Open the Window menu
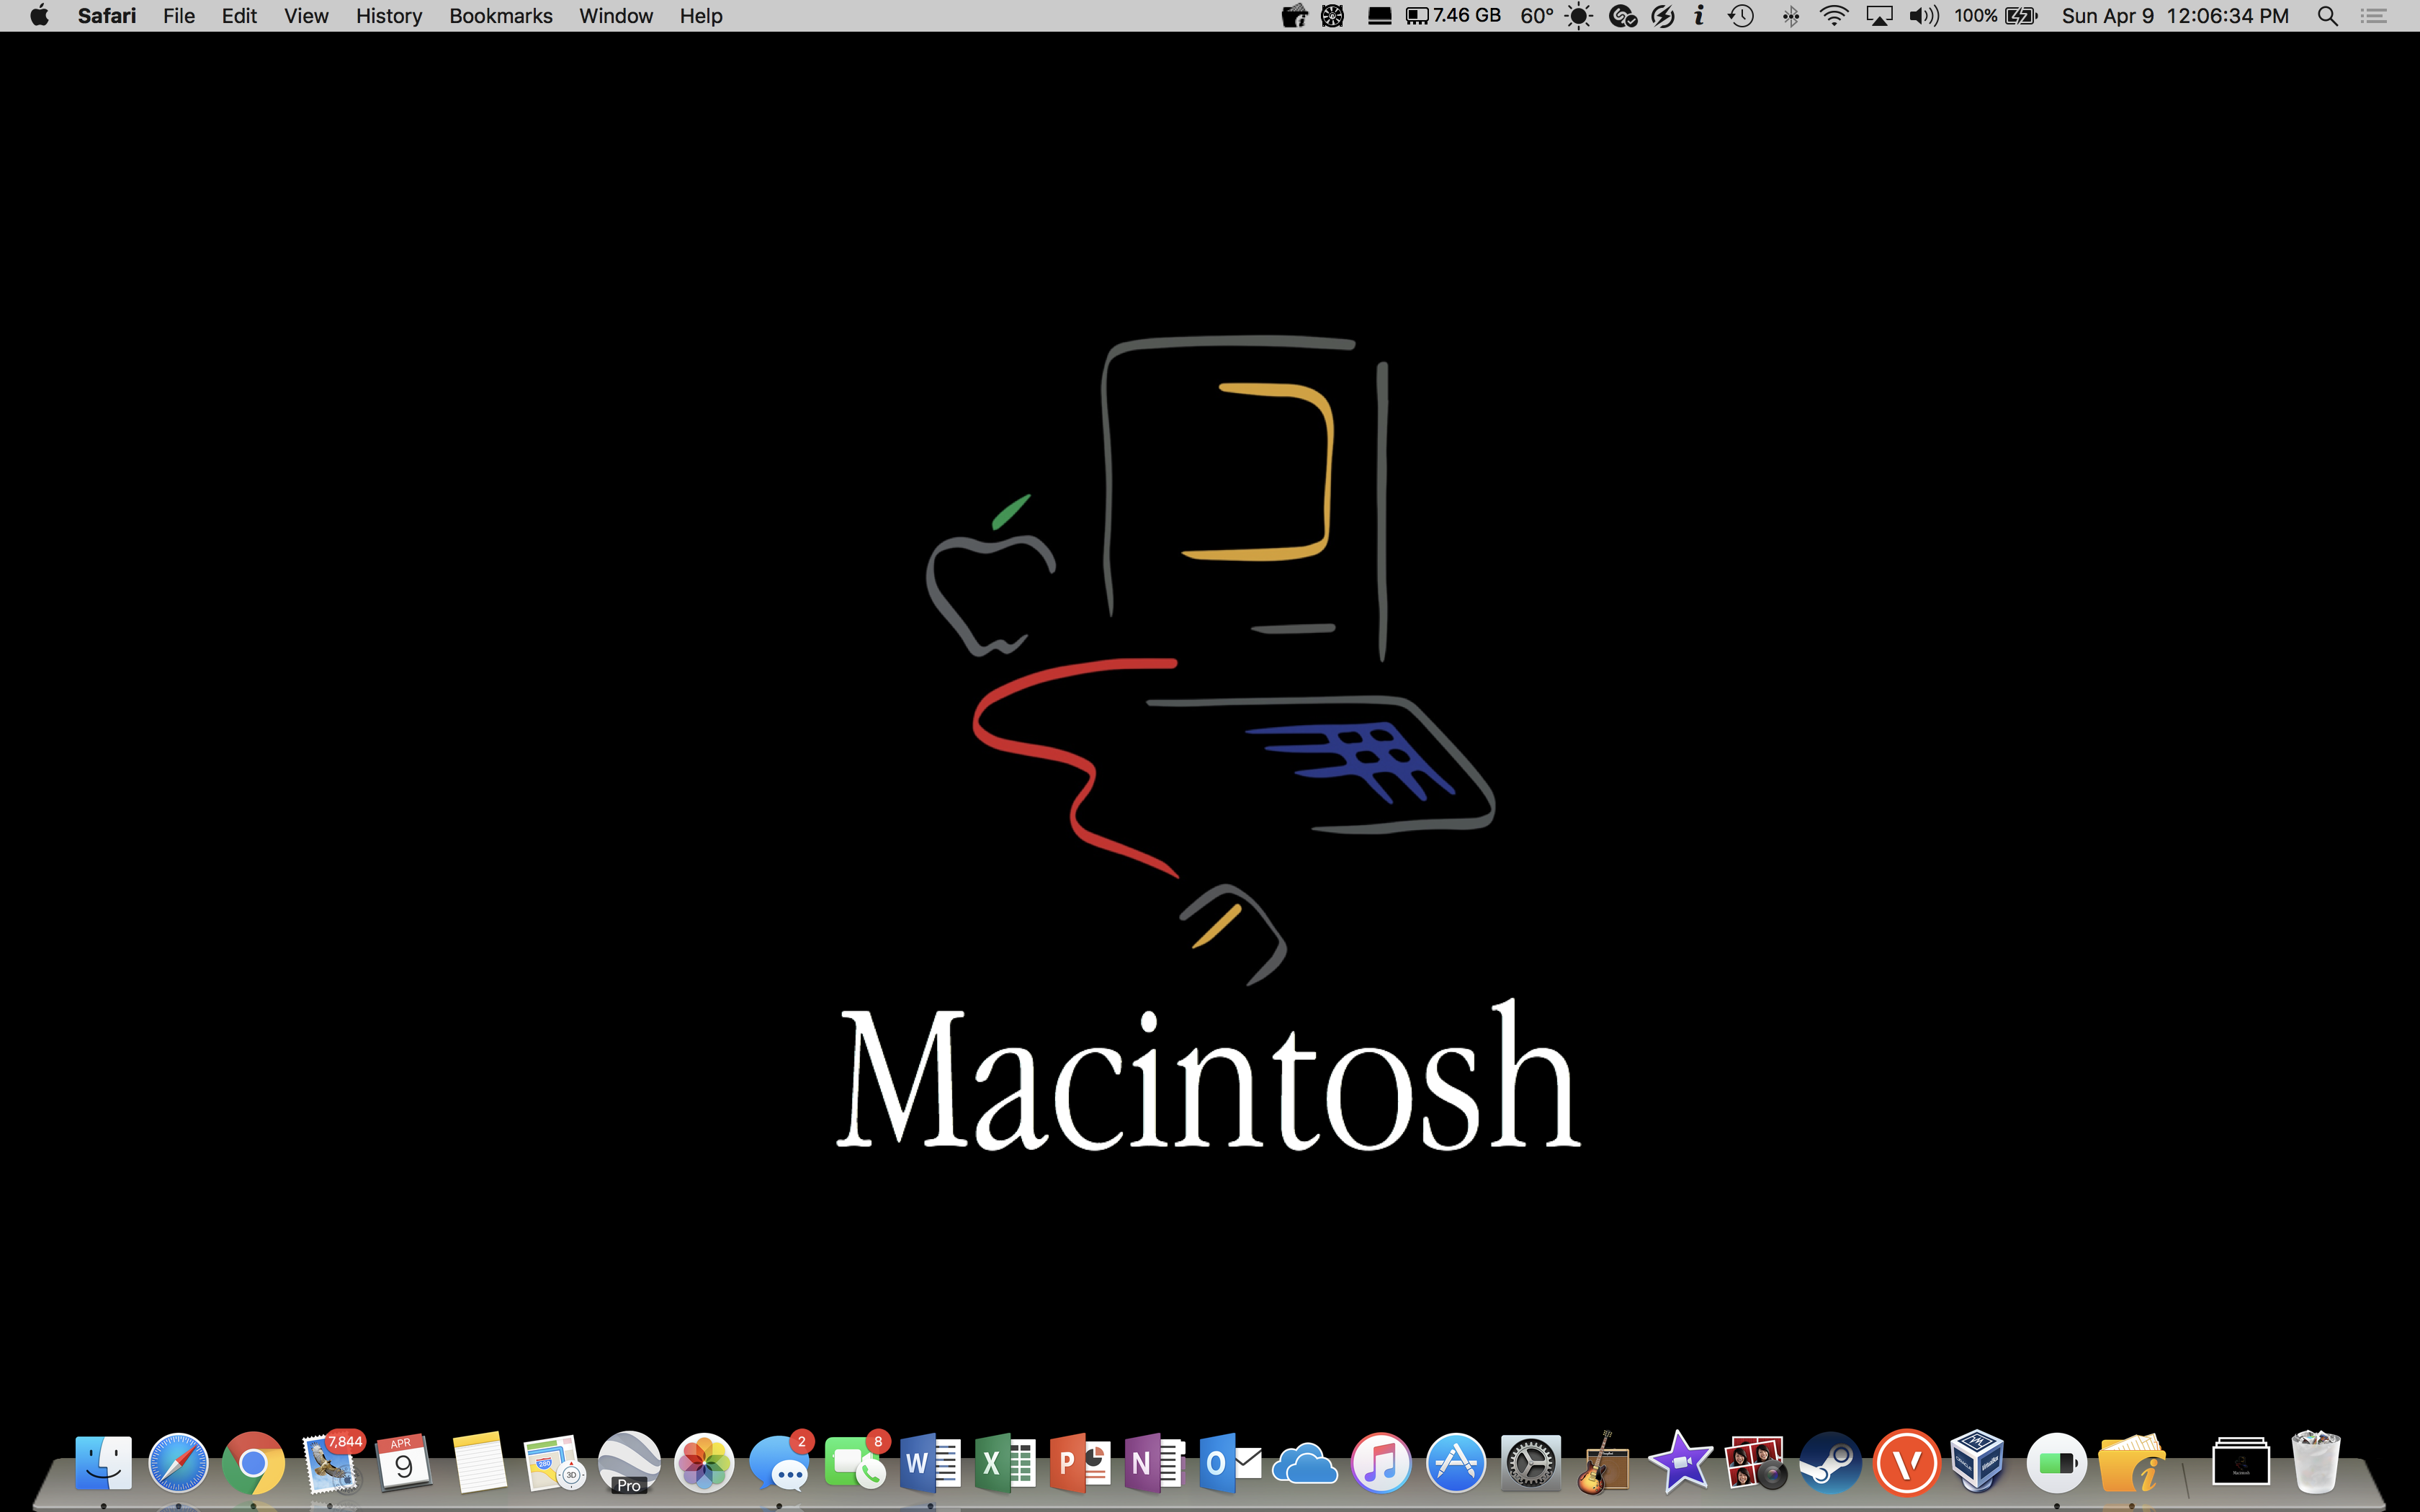 (x=616, y=16)
